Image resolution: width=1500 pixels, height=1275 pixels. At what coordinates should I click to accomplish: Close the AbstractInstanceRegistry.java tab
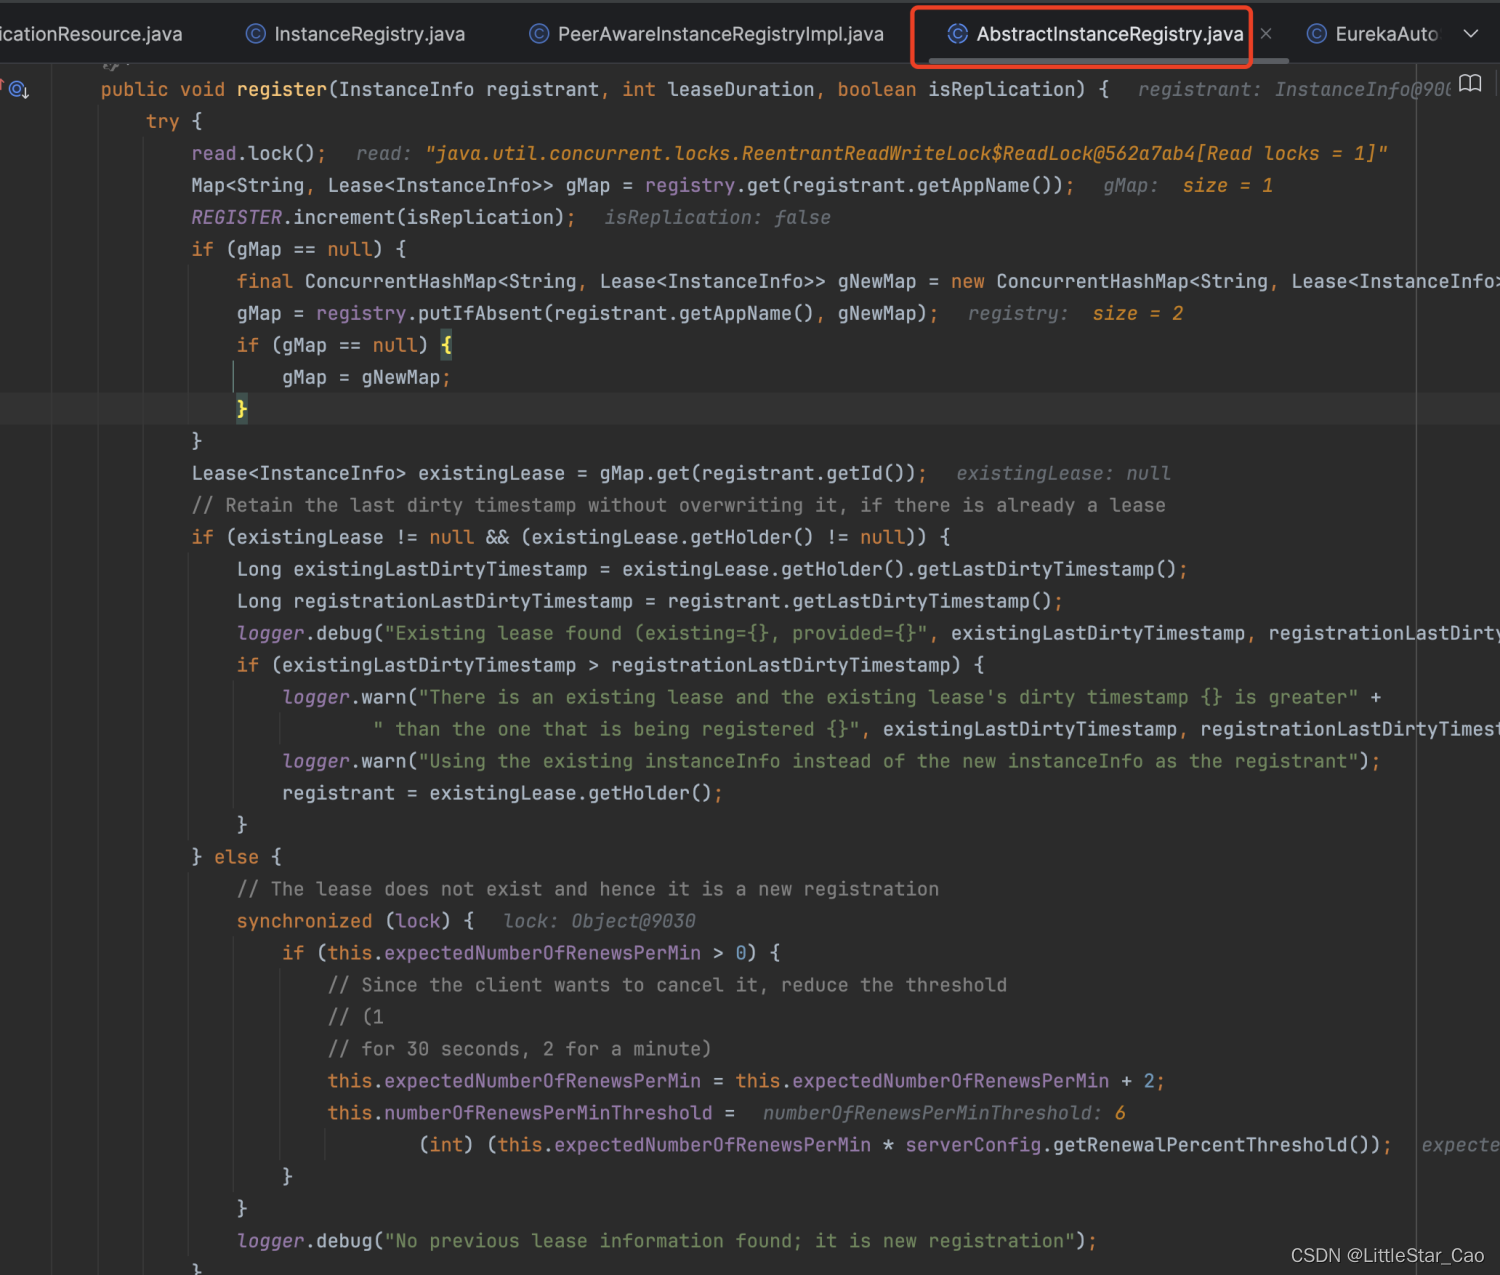click(x=1266, y=34)
